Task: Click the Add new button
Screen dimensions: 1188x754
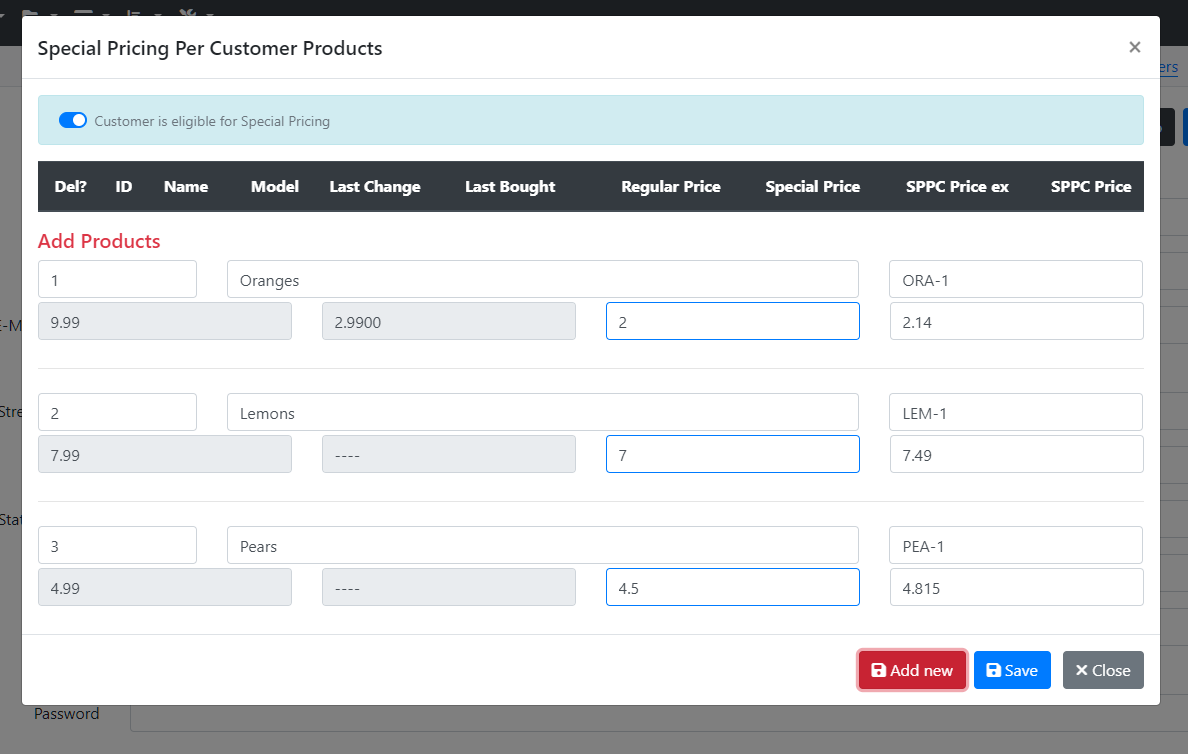Action: pos(912,670)
